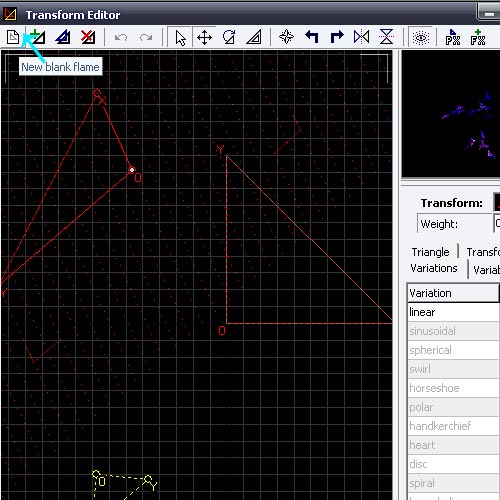
Task: Select the linear variation row
Action: (453, 312)
